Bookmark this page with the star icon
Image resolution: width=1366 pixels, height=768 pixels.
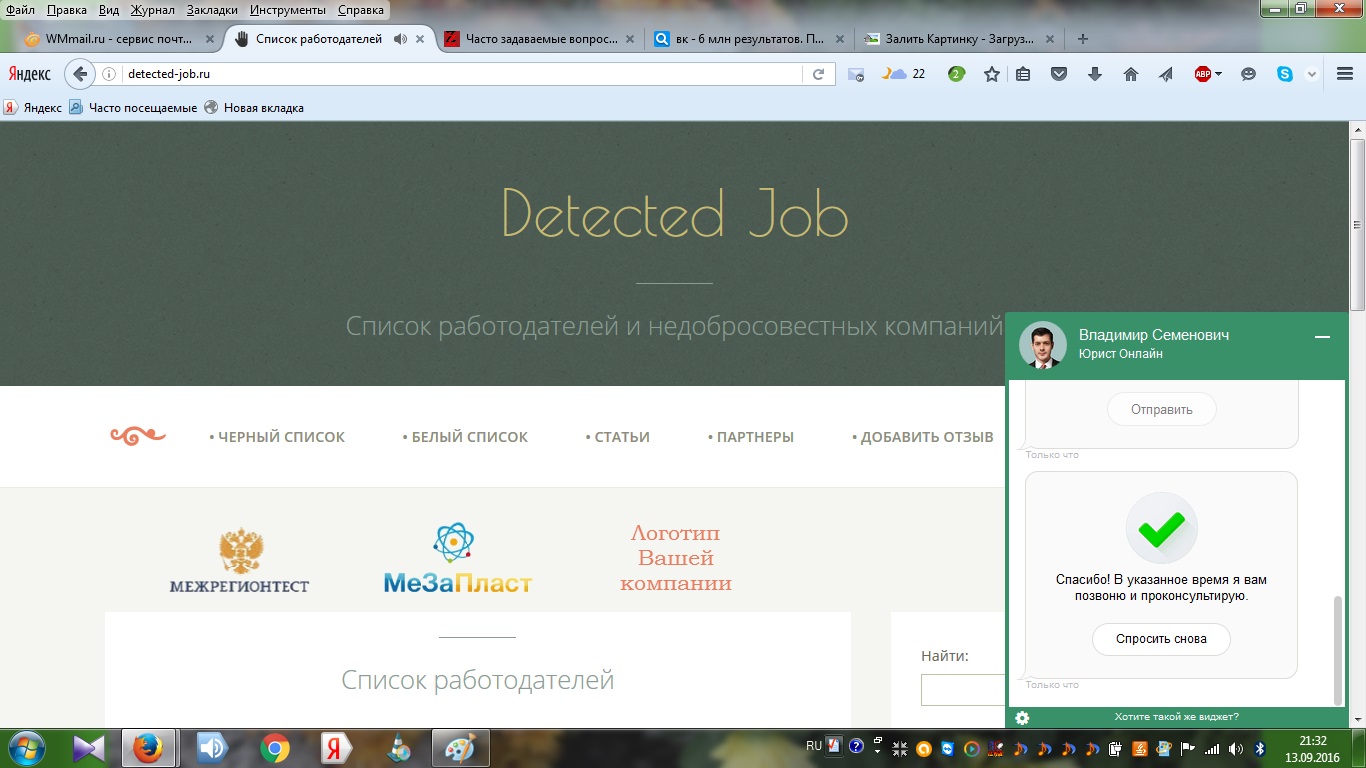pos(991,74)
